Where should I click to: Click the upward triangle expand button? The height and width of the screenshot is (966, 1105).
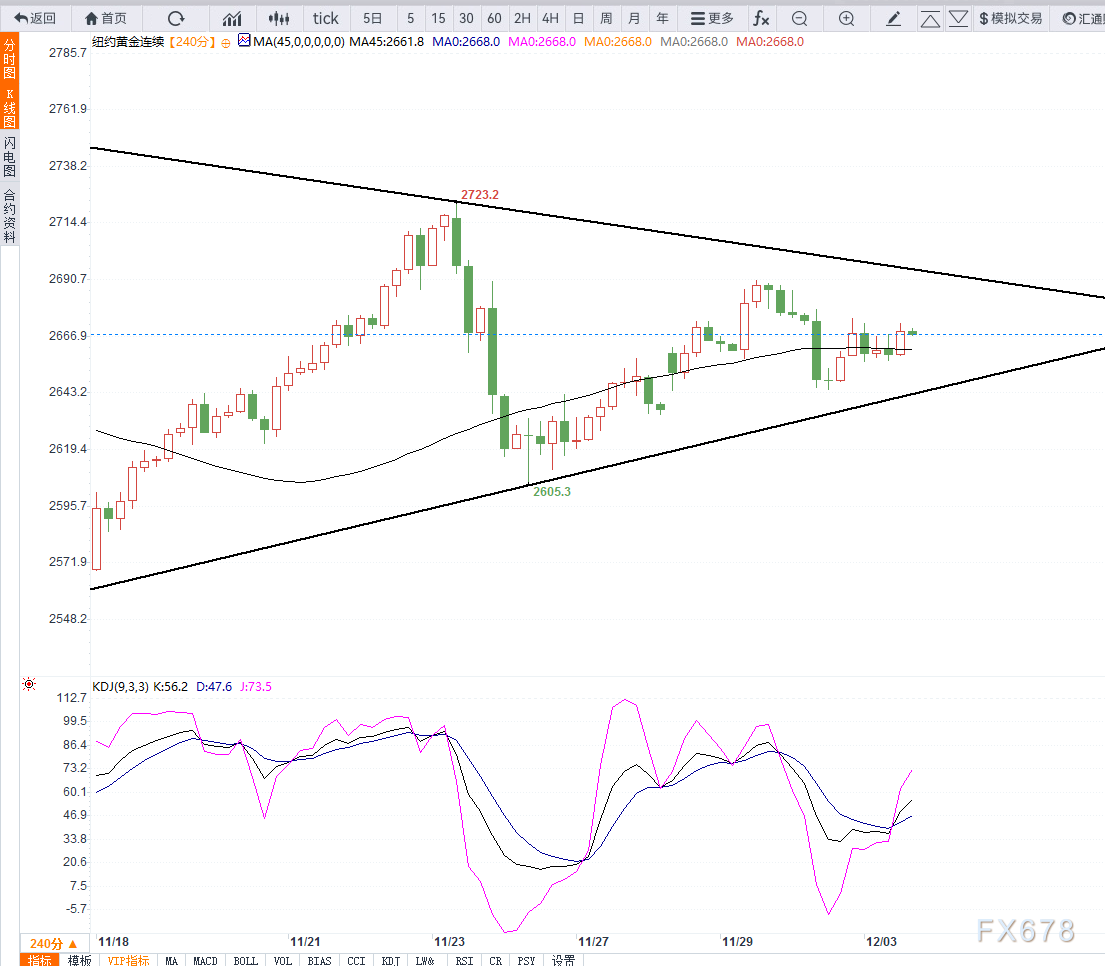pos(930,18)
